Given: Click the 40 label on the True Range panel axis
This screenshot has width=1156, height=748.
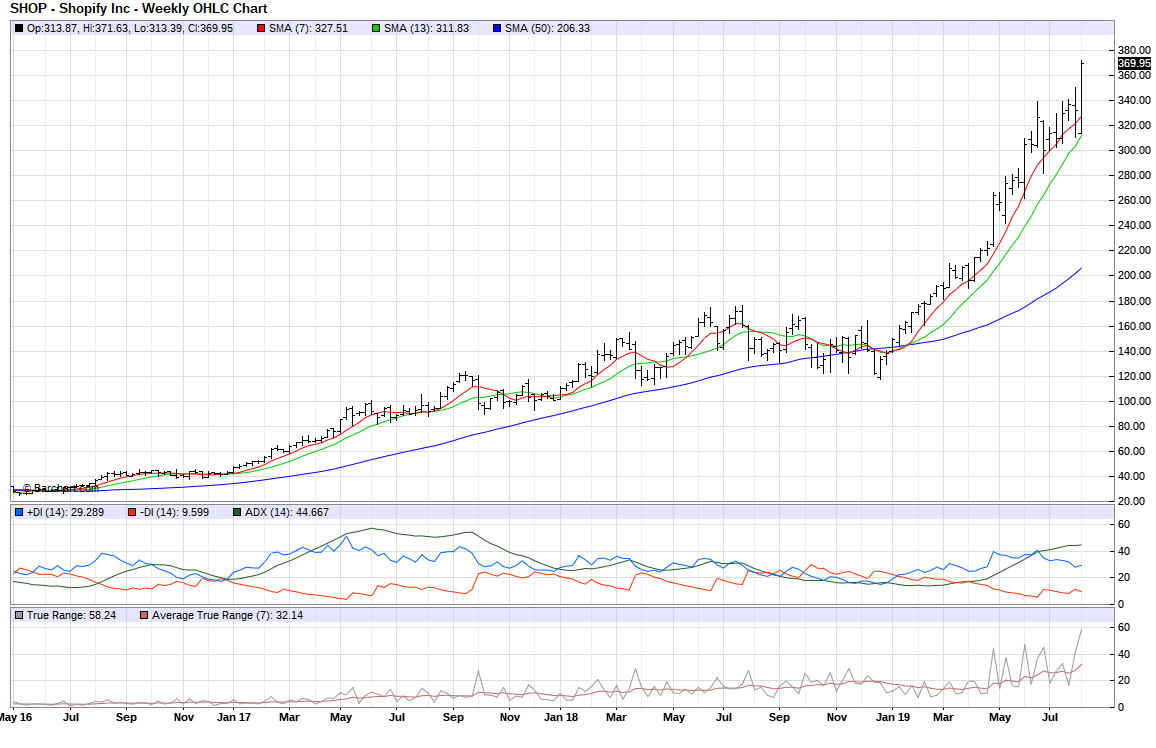Looking at the screenshot, I should [x=1124, y=654].
